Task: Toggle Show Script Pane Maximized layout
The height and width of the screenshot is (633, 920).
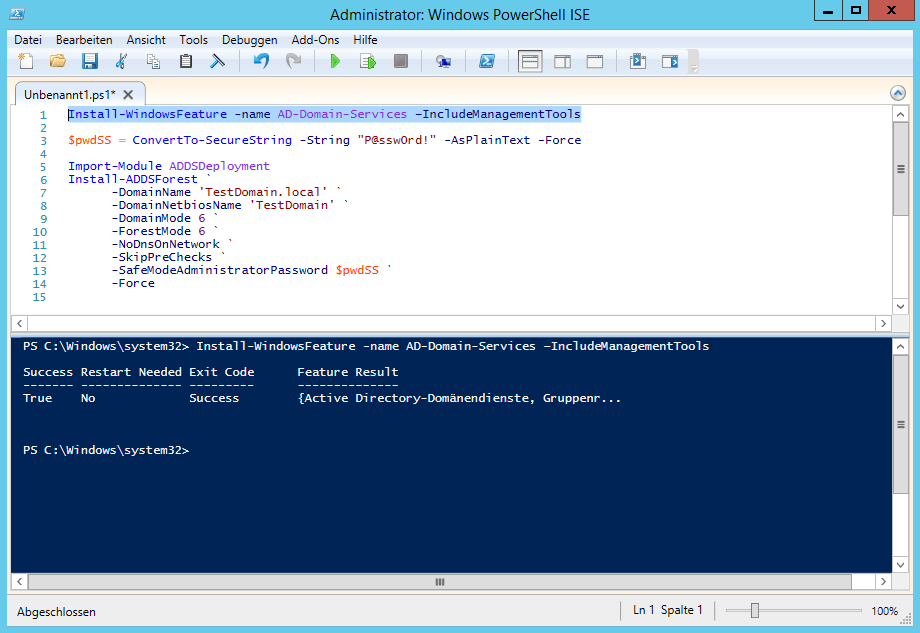Action: (x=594, y=62)
